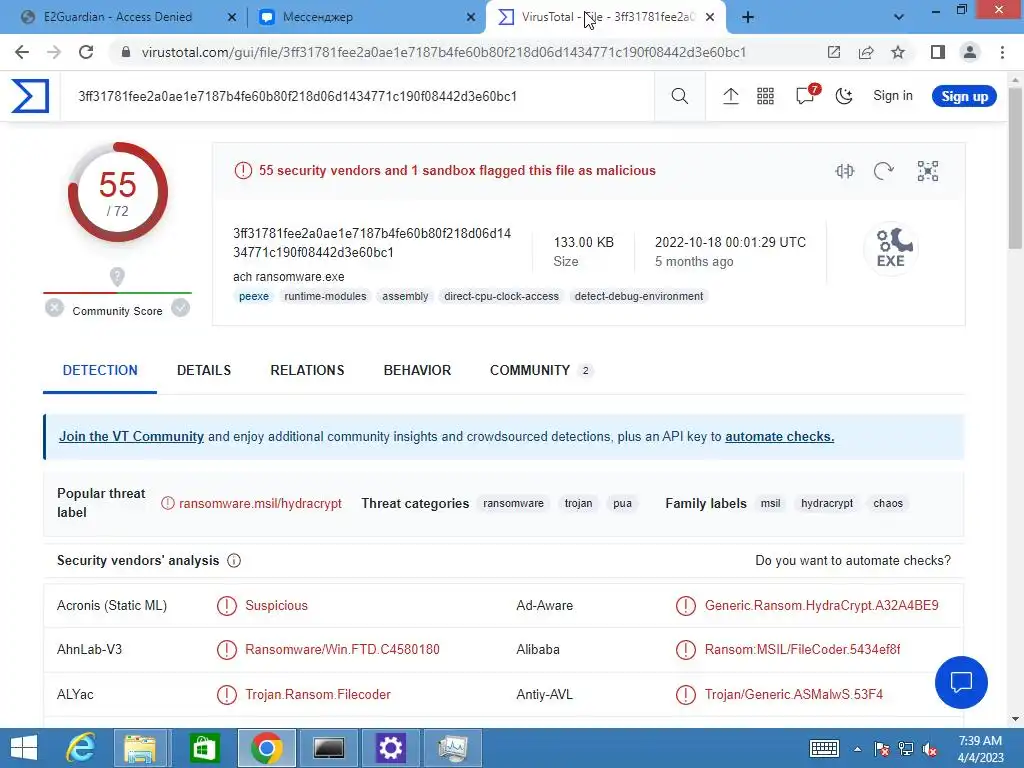Image resolution: width=1024 pixels, height=768 pixels.
Task: Click the assembly tag
Action: pyautogui.click(x=405, y=296)
